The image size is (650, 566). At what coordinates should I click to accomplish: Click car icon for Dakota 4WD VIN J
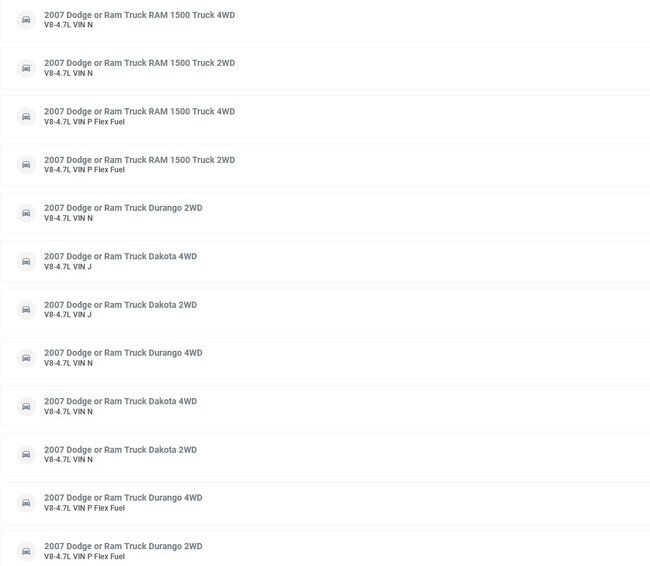point(26,262)
